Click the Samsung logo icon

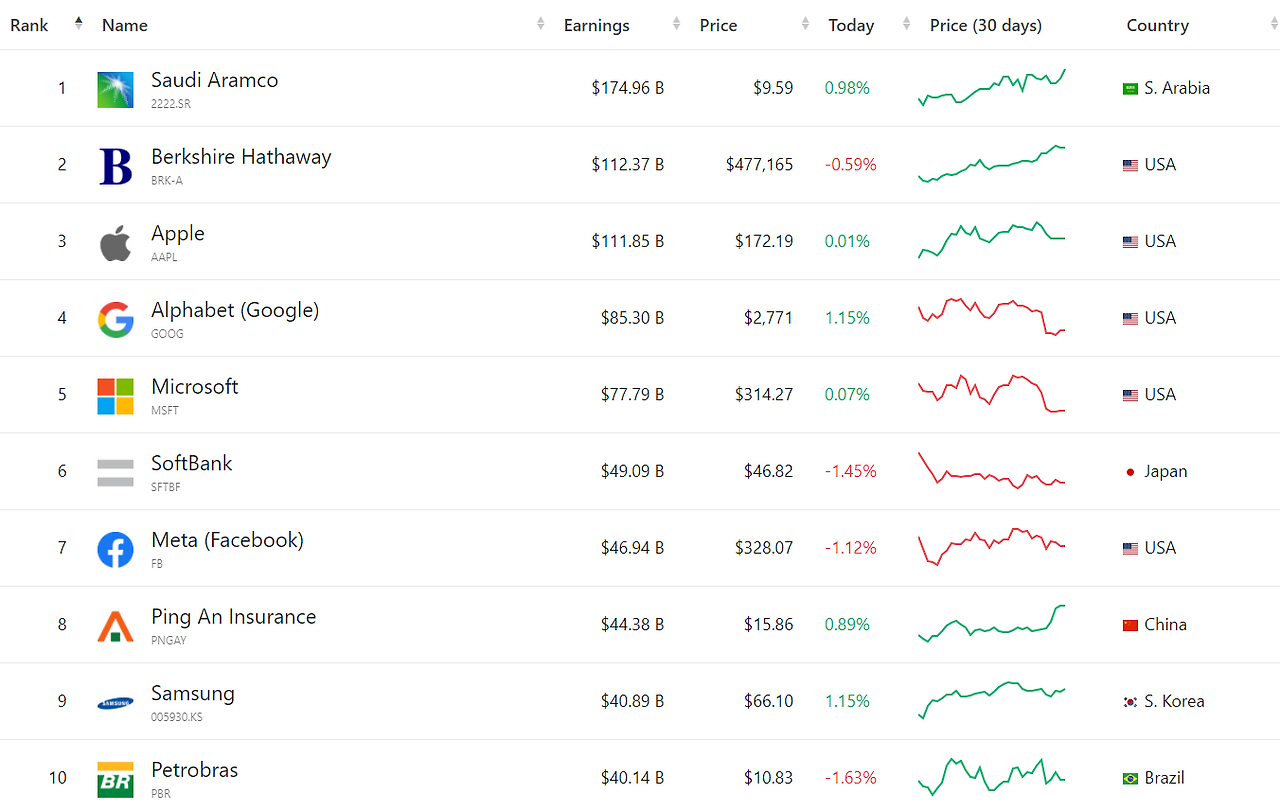point(115,703)
